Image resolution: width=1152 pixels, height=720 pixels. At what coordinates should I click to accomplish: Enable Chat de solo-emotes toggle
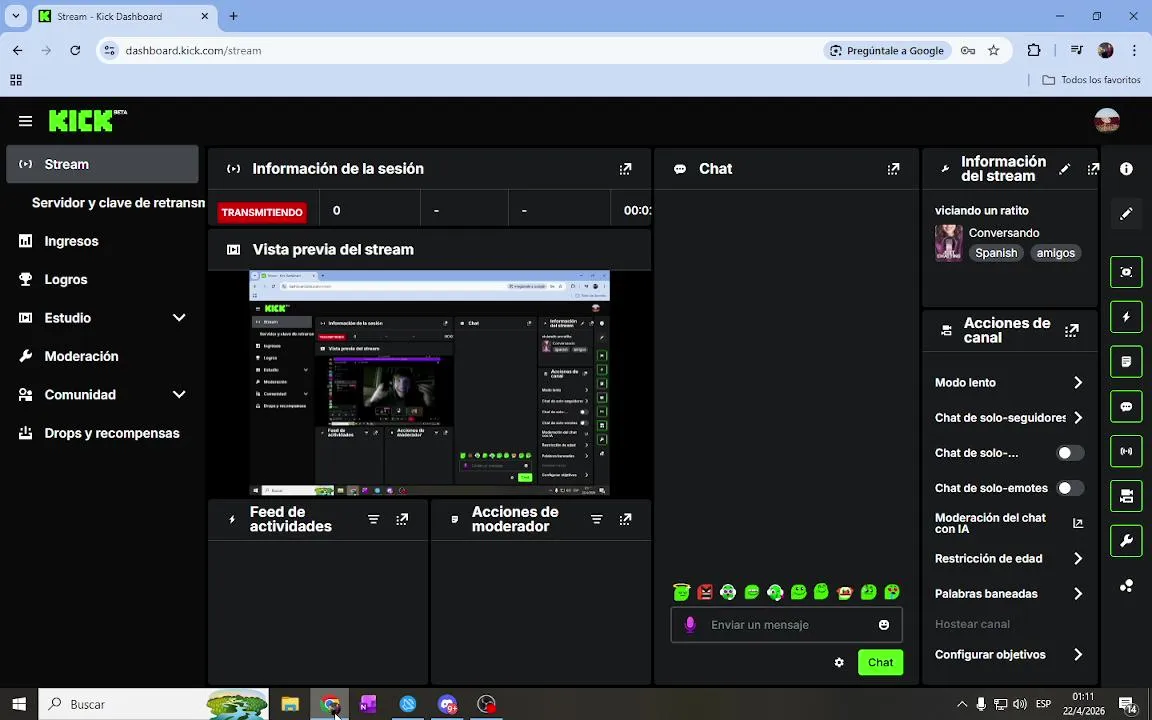[x=1070, y=488]
